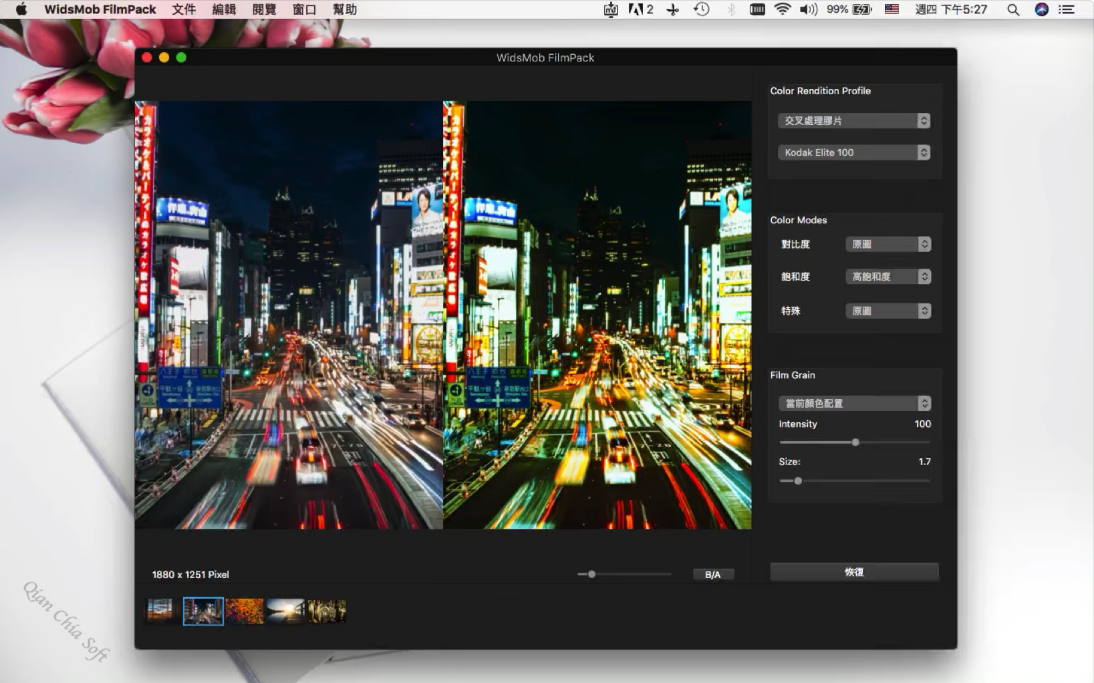Click the volume icon in menu bar
Screen dimensions: 1094x683
[x=808, y=9]
